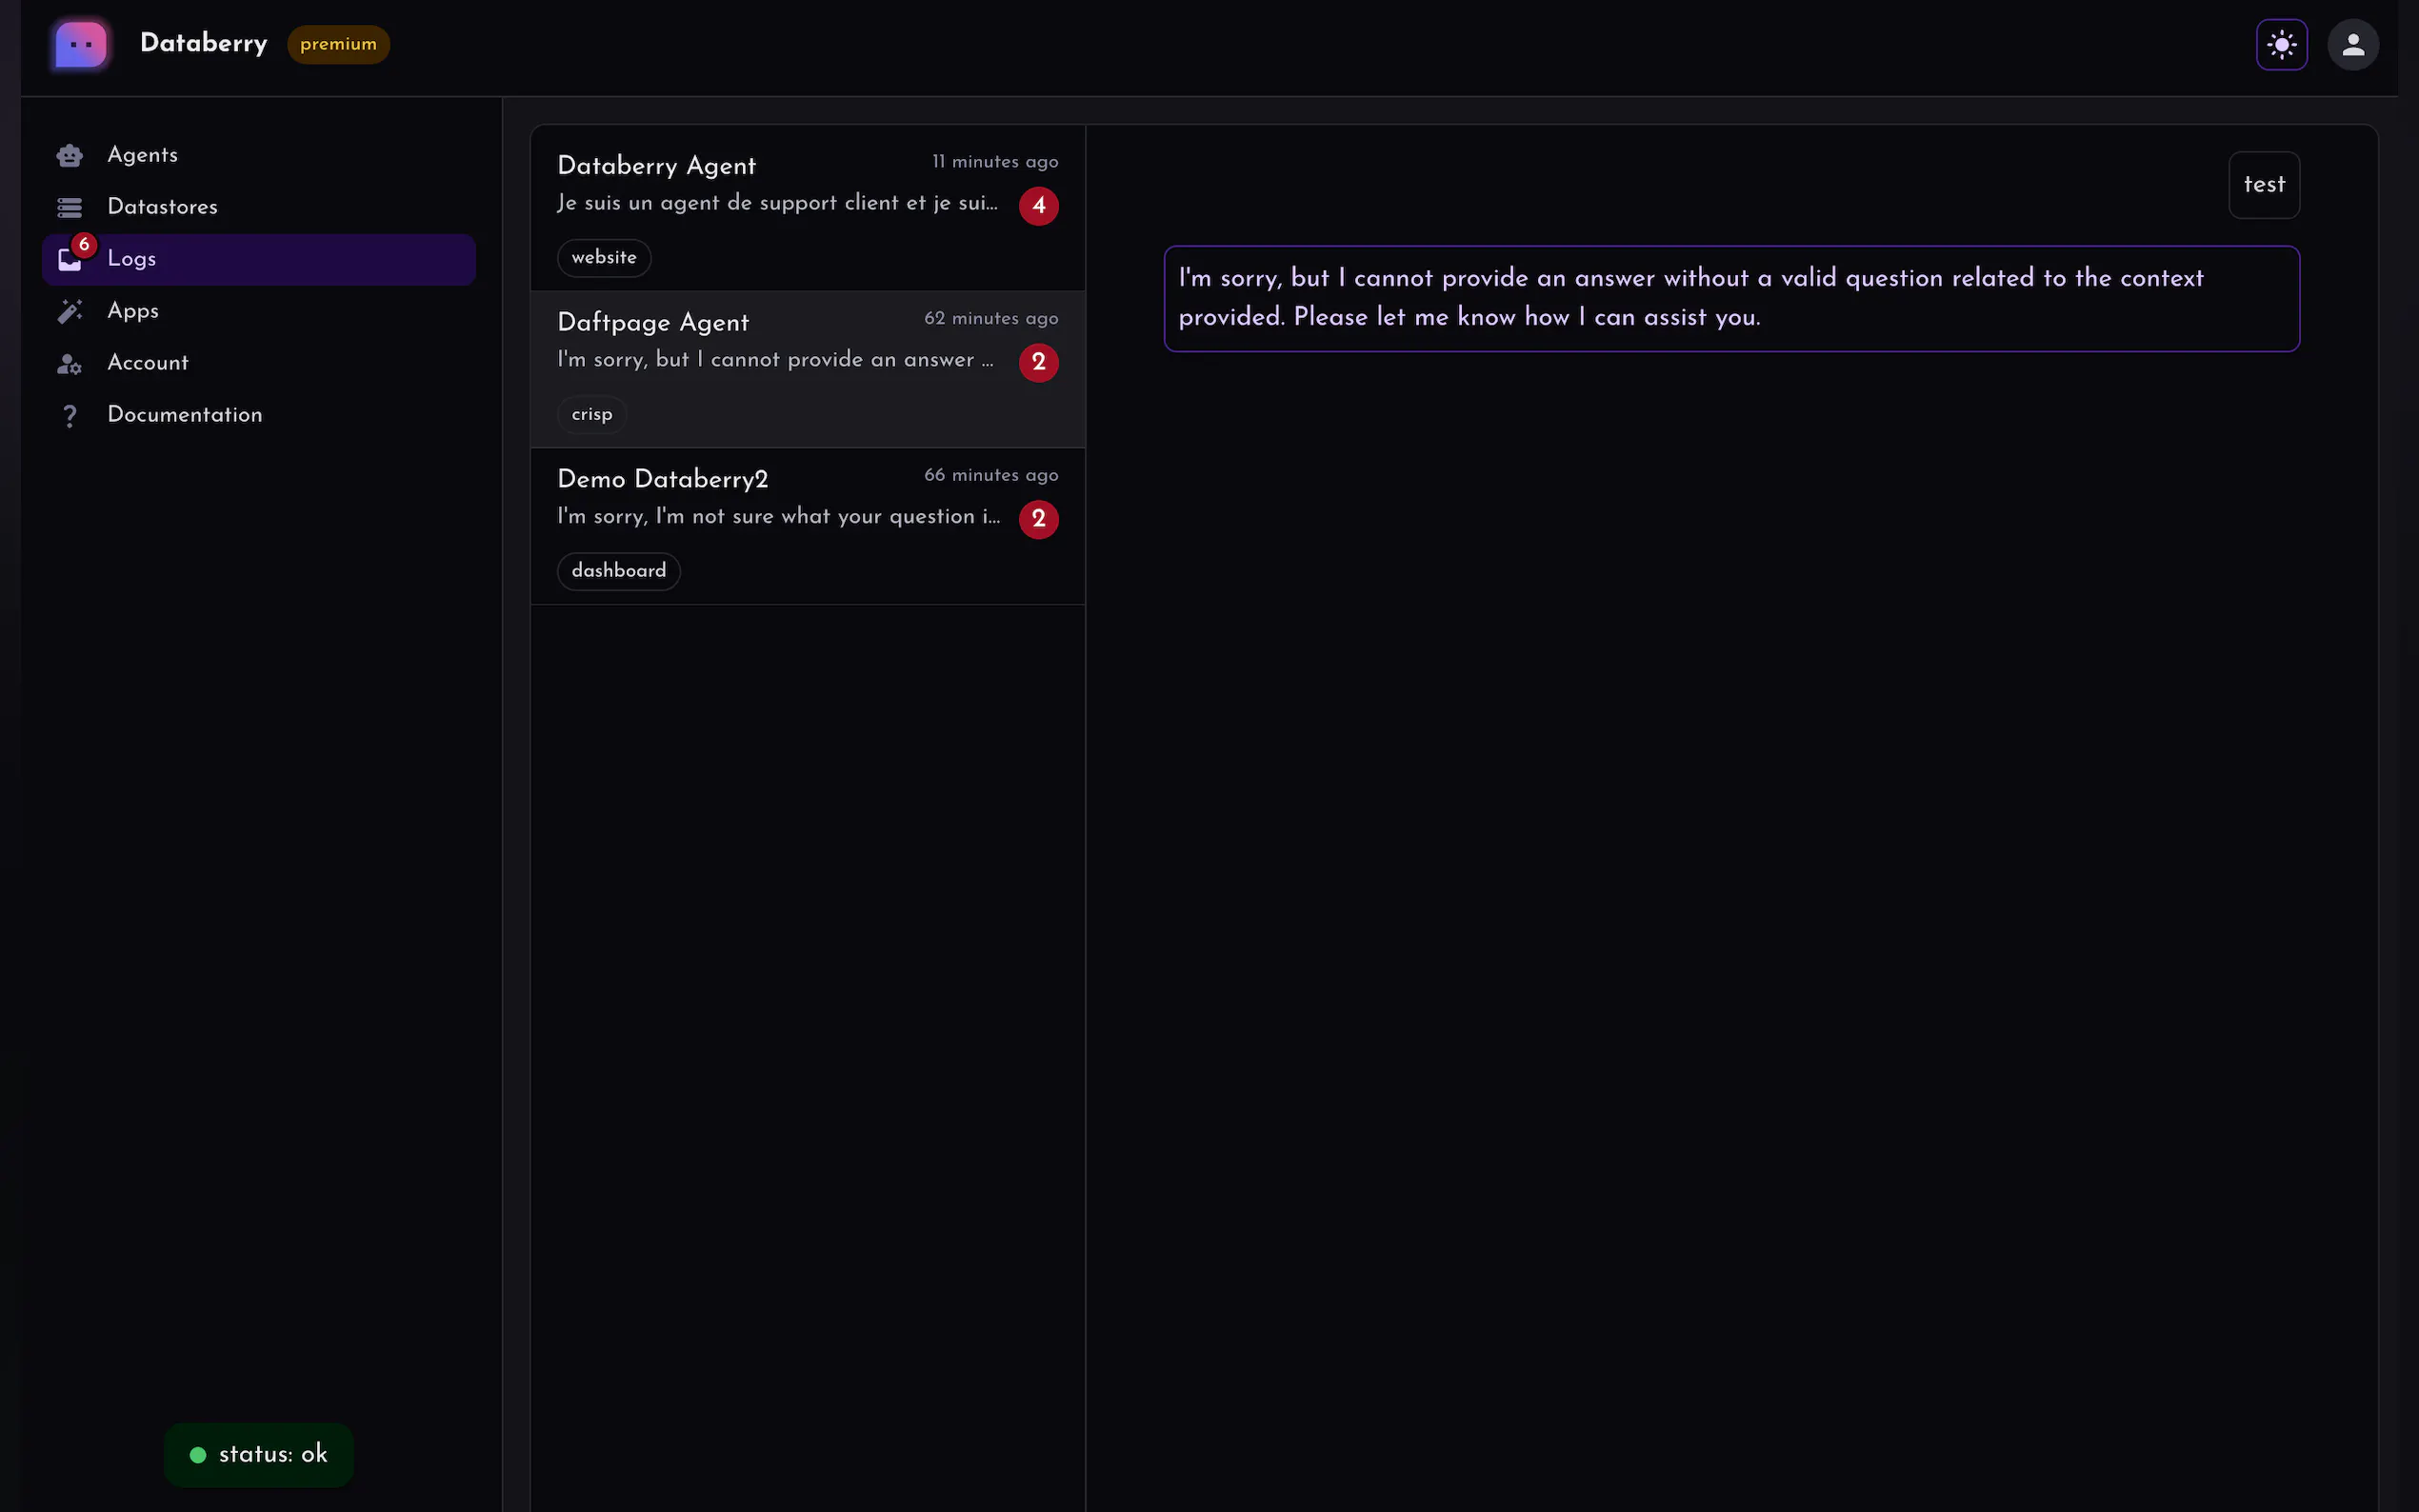Click the premium plan badge
Image resolution: width=2419 pixels, height=1512 pixels.
coord(338,45)
